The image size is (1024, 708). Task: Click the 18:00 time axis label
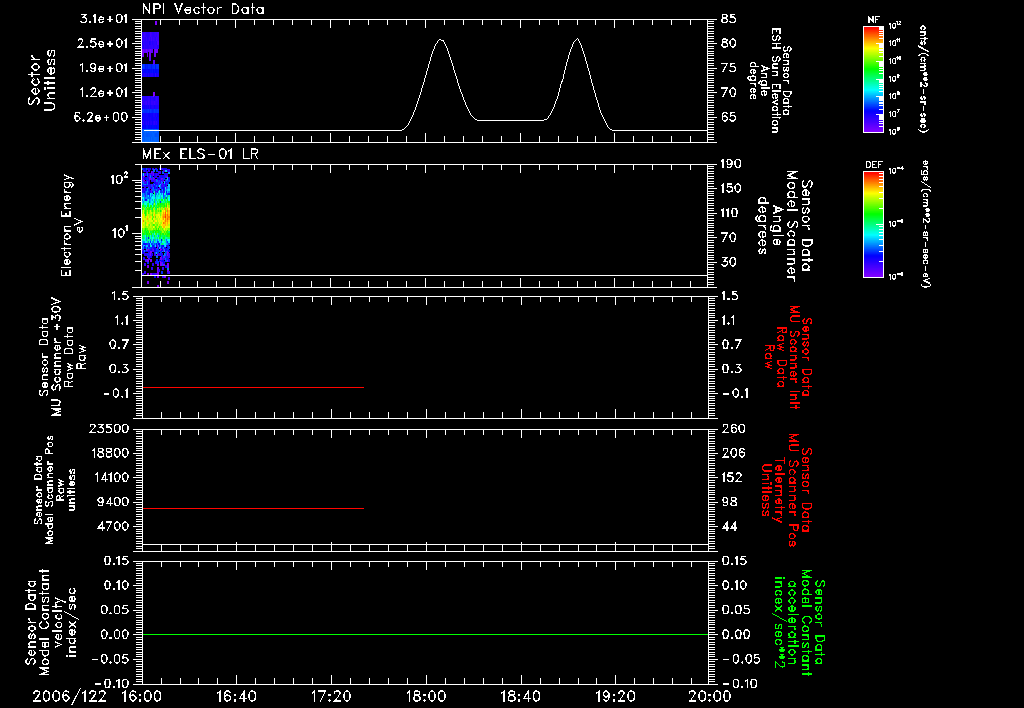point(426,696)
